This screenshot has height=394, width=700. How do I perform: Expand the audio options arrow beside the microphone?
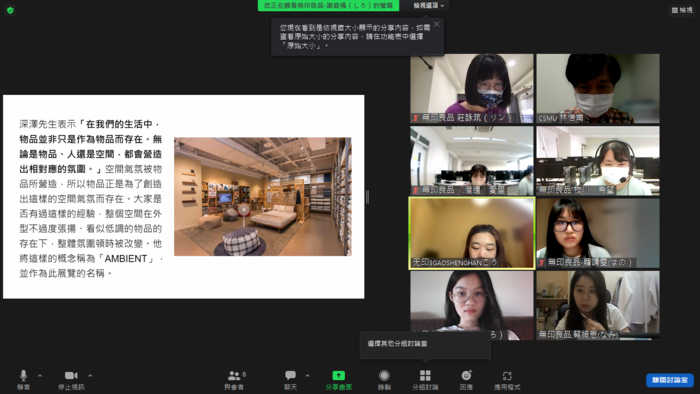(40, 376)
